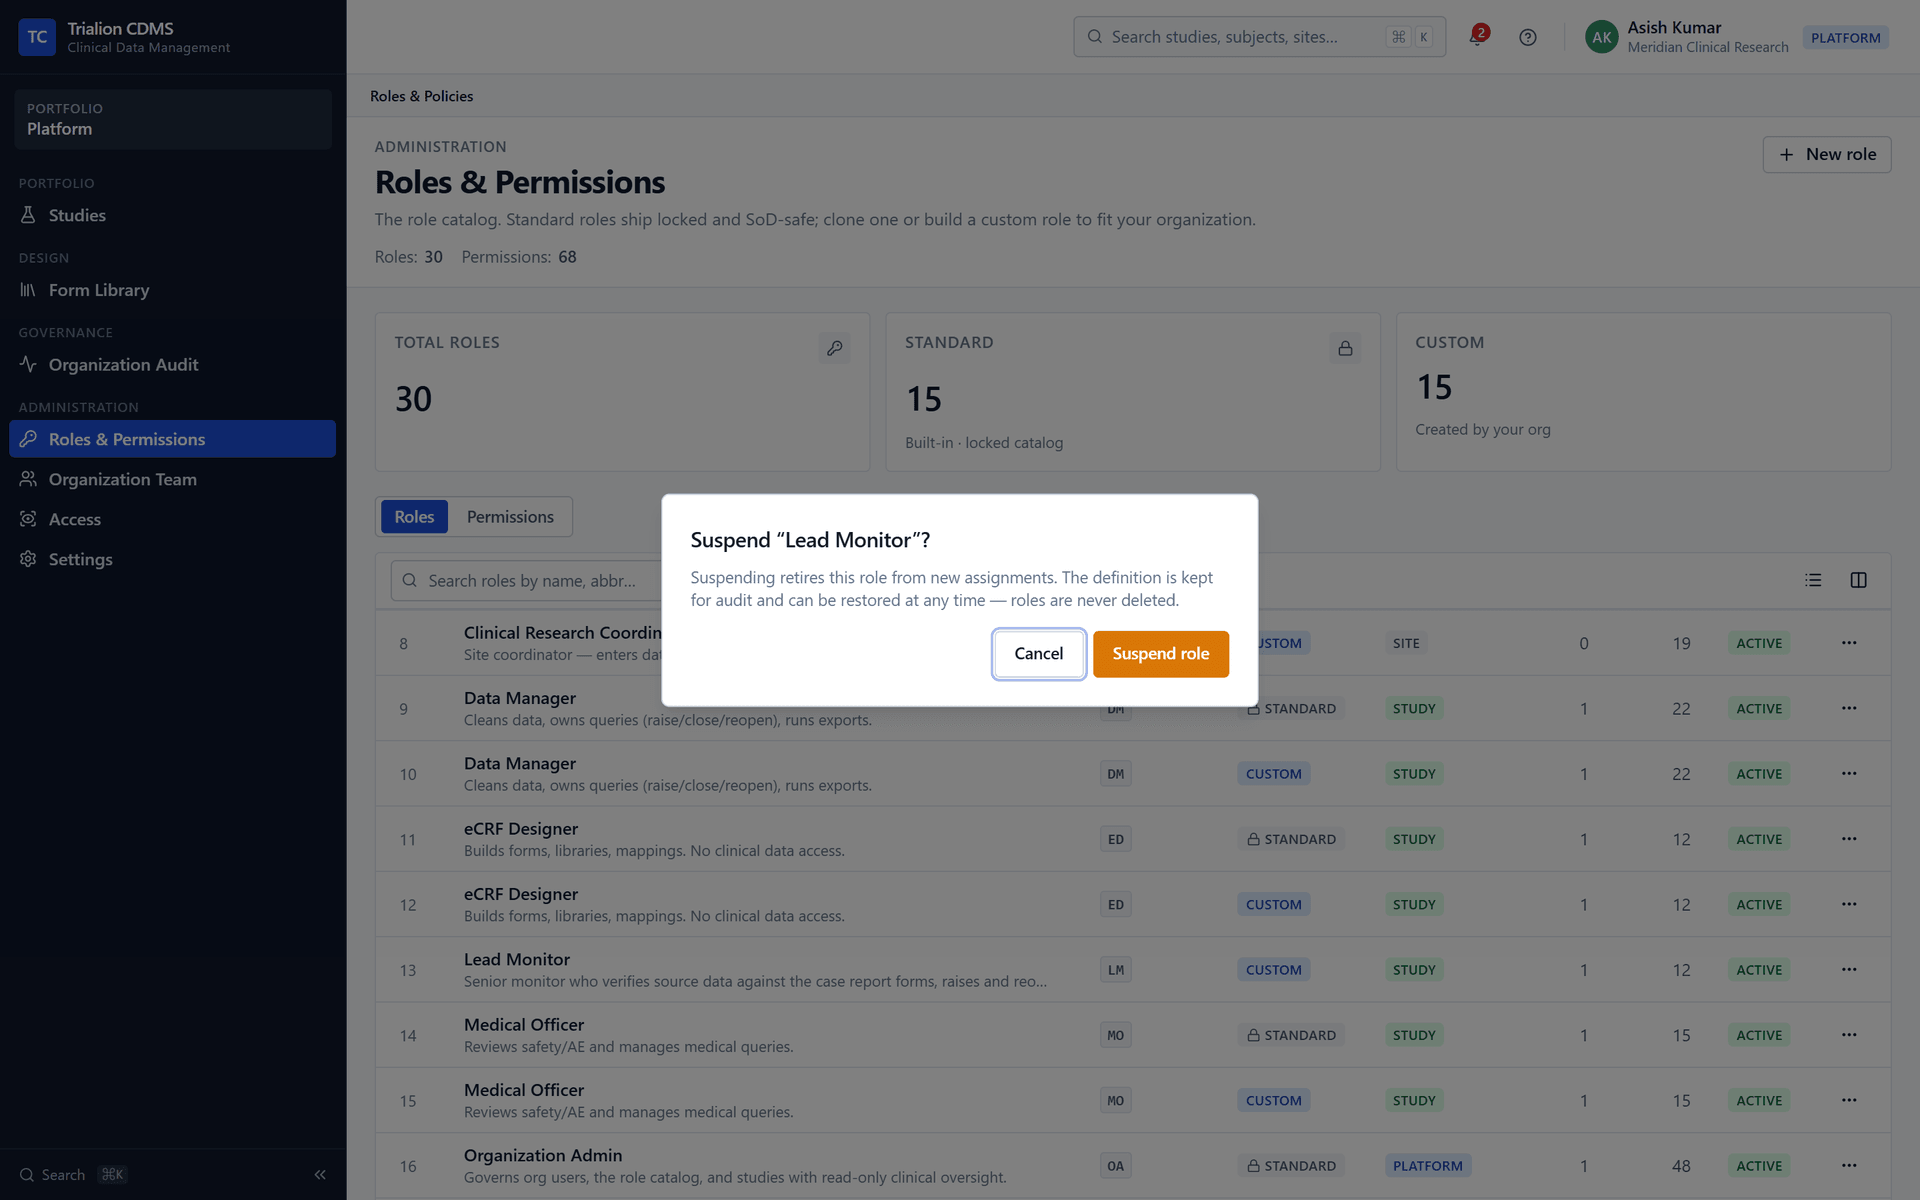Open actions menu for Clinical Research Coordinator row
1920x1200 pixels.
[1849, 643]
